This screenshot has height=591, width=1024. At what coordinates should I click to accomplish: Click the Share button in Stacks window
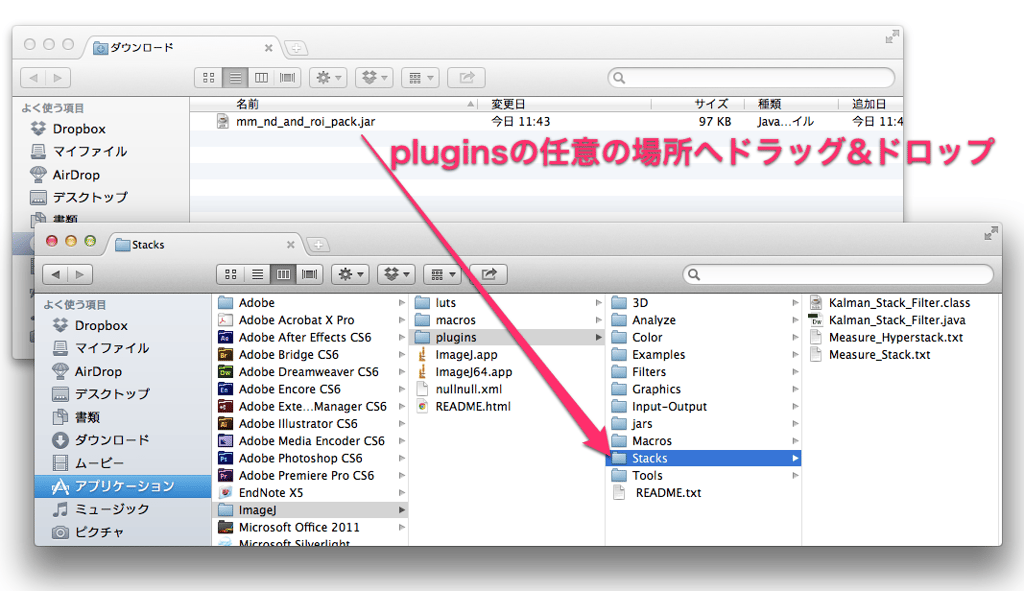pyautogui.click(x=490, y=274)
